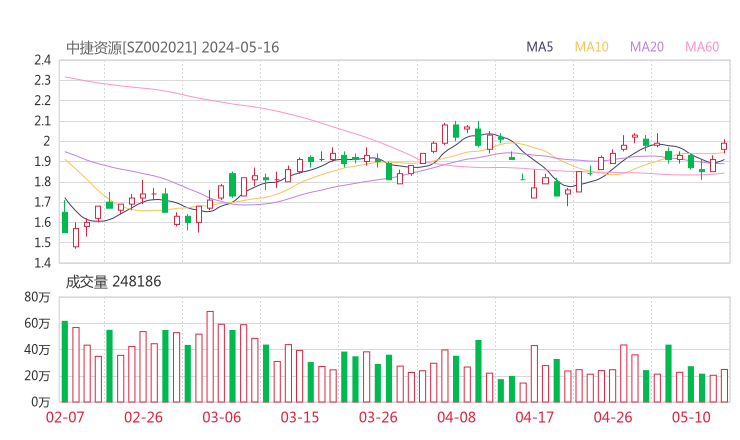Click the MA10 legend label
This screenshot has height=440, width=740.
(591, 47)
